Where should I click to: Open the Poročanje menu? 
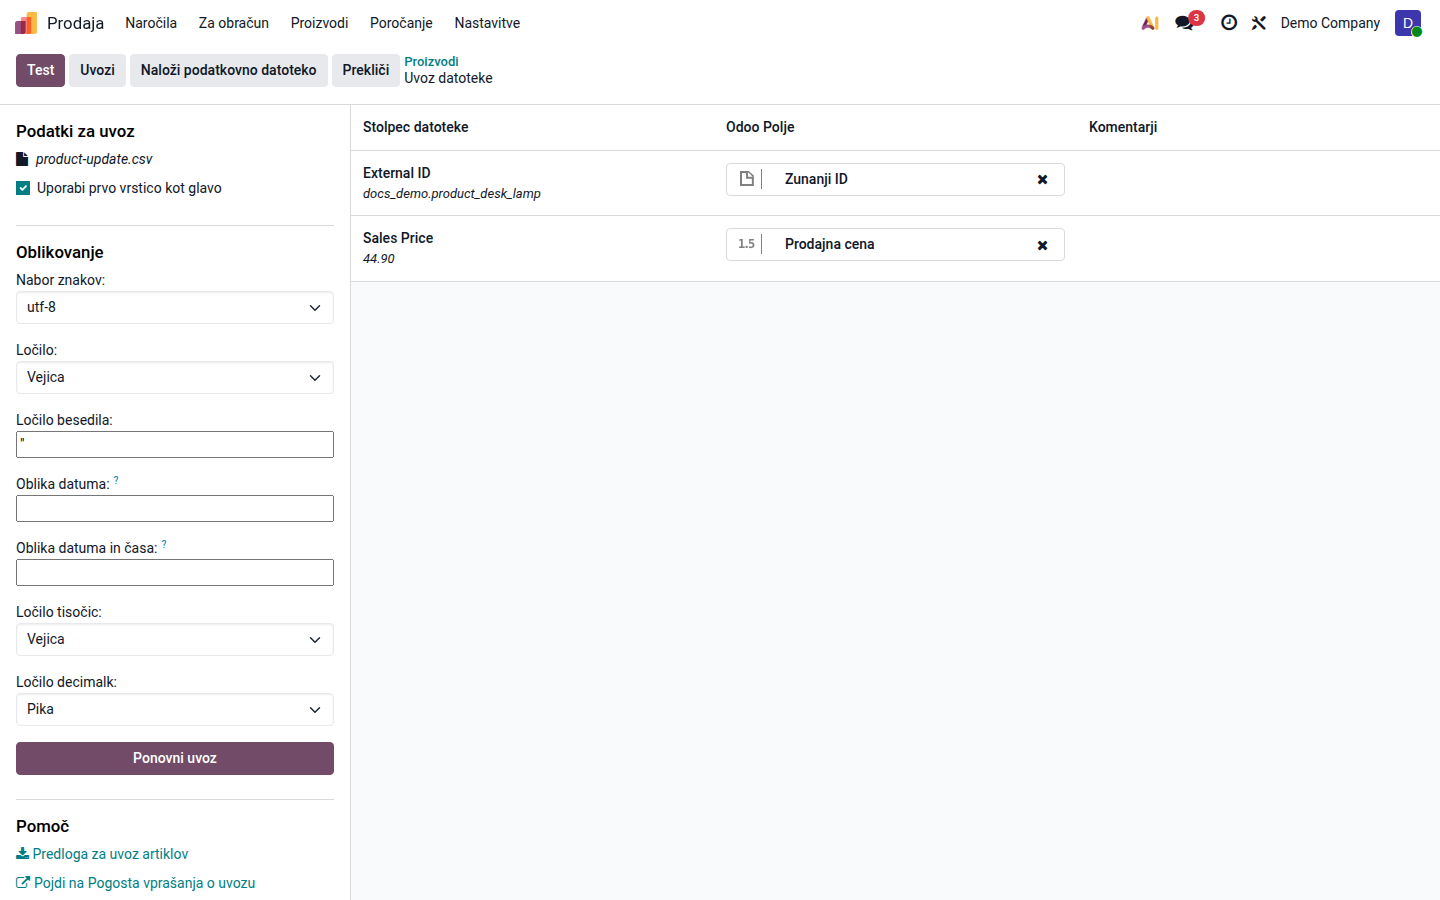[401, 23]
